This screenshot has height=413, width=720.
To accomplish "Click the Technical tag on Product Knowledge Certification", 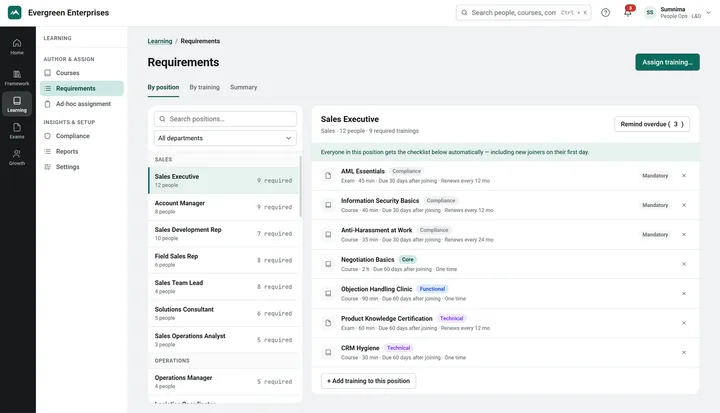I will (451, 318).
